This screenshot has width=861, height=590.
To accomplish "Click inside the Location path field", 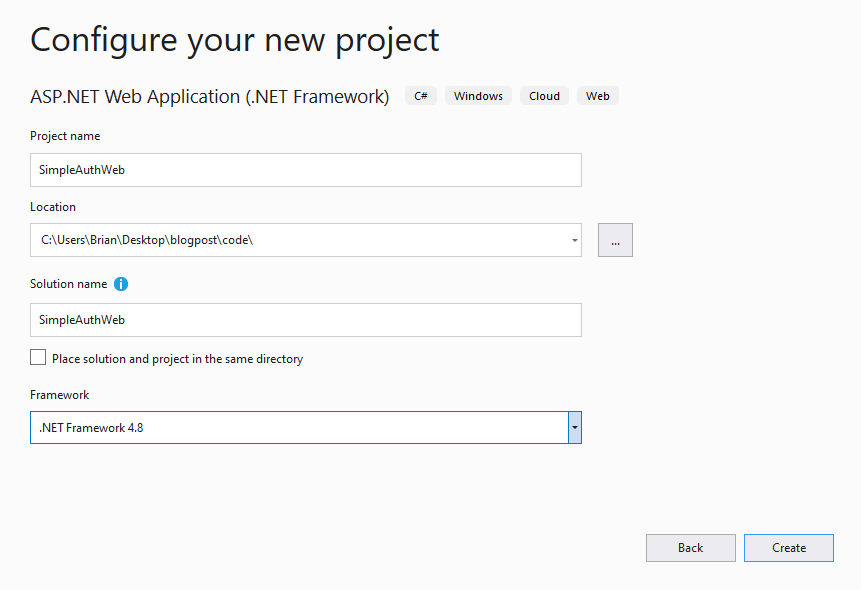I will [x=299, y=240].
